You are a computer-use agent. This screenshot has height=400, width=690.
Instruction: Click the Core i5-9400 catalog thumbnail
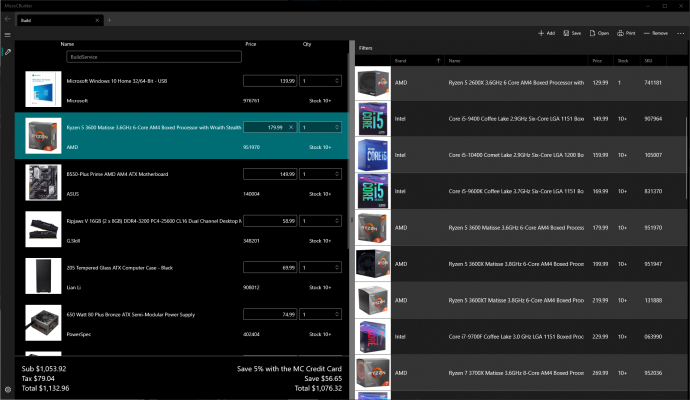[x=373, y=119]
